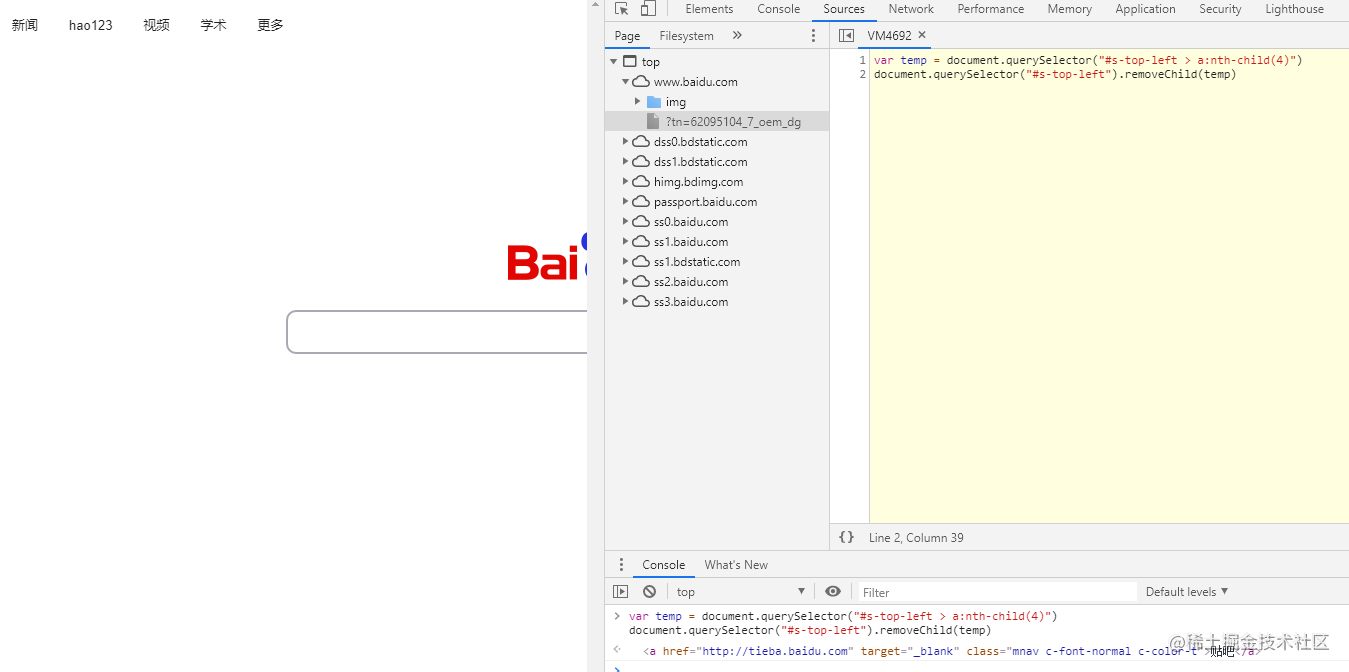This screenshot has width=1349, height=672.
Task: Click the cloud icon beside passport.baidu.com
Action: (641, 202)
